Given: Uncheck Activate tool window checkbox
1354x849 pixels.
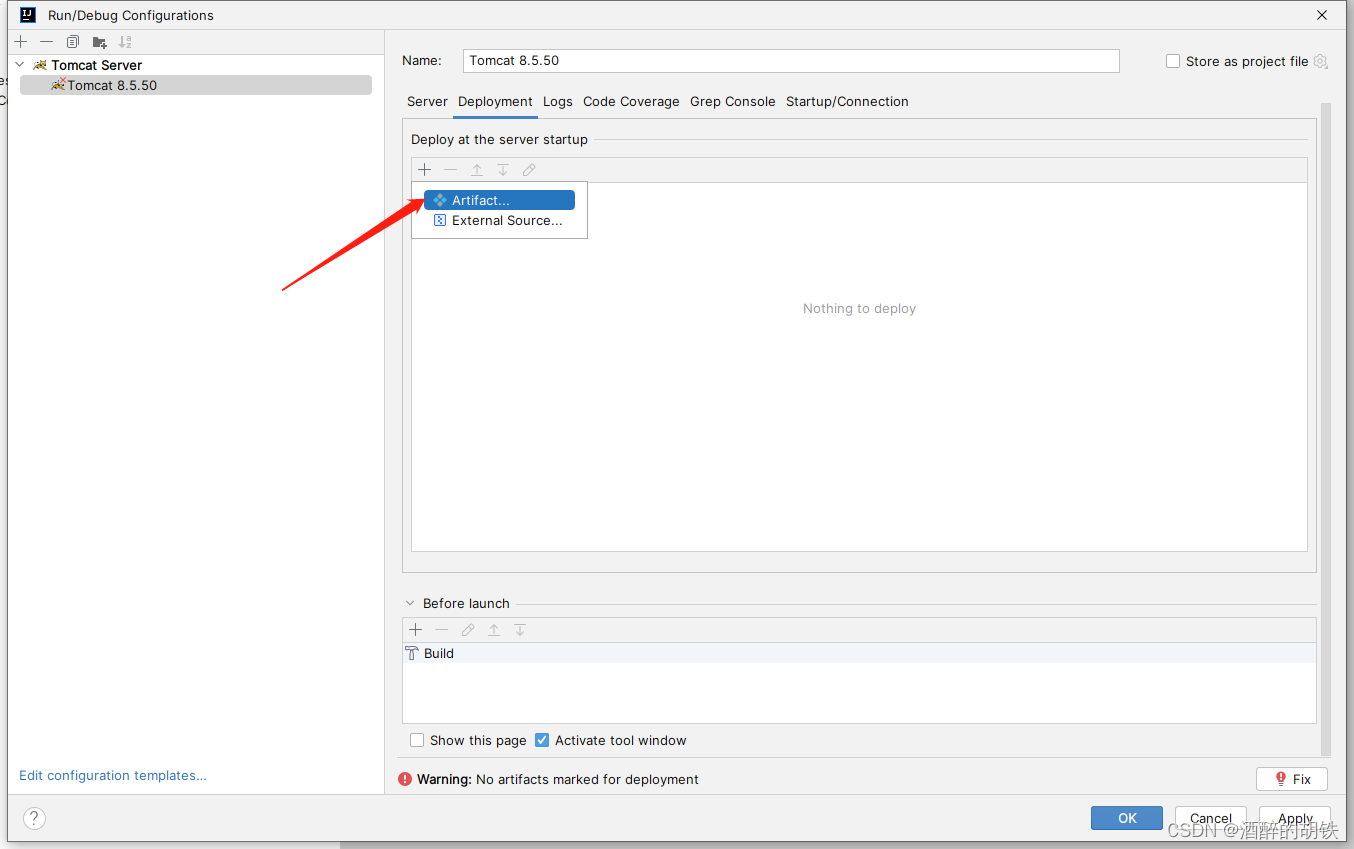Looking at the screenshot, I should pos(542,740).
